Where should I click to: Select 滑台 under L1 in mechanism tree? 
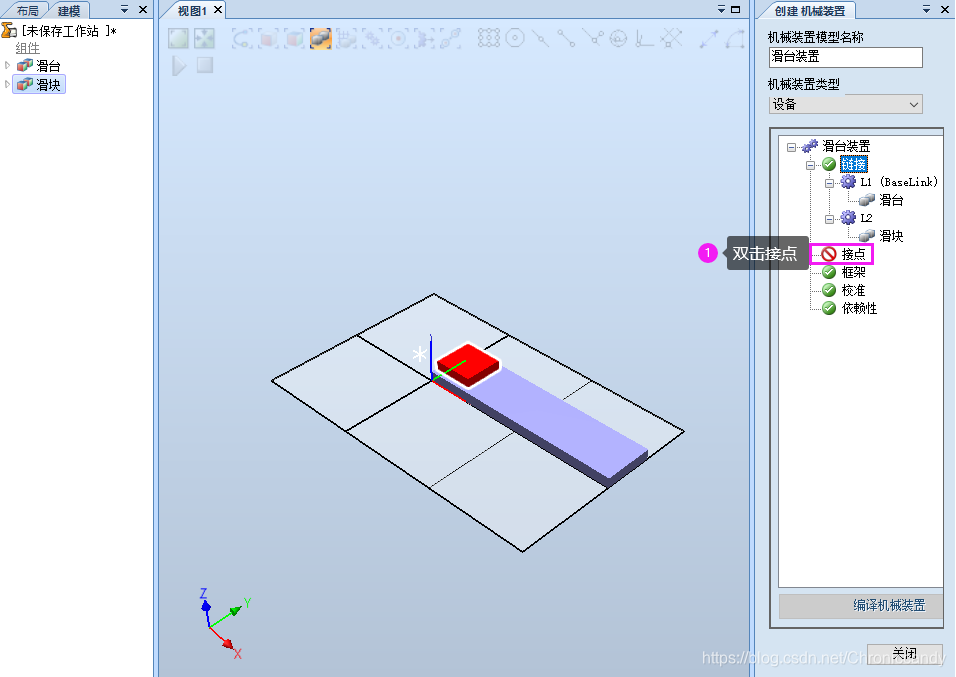[891, 200]
